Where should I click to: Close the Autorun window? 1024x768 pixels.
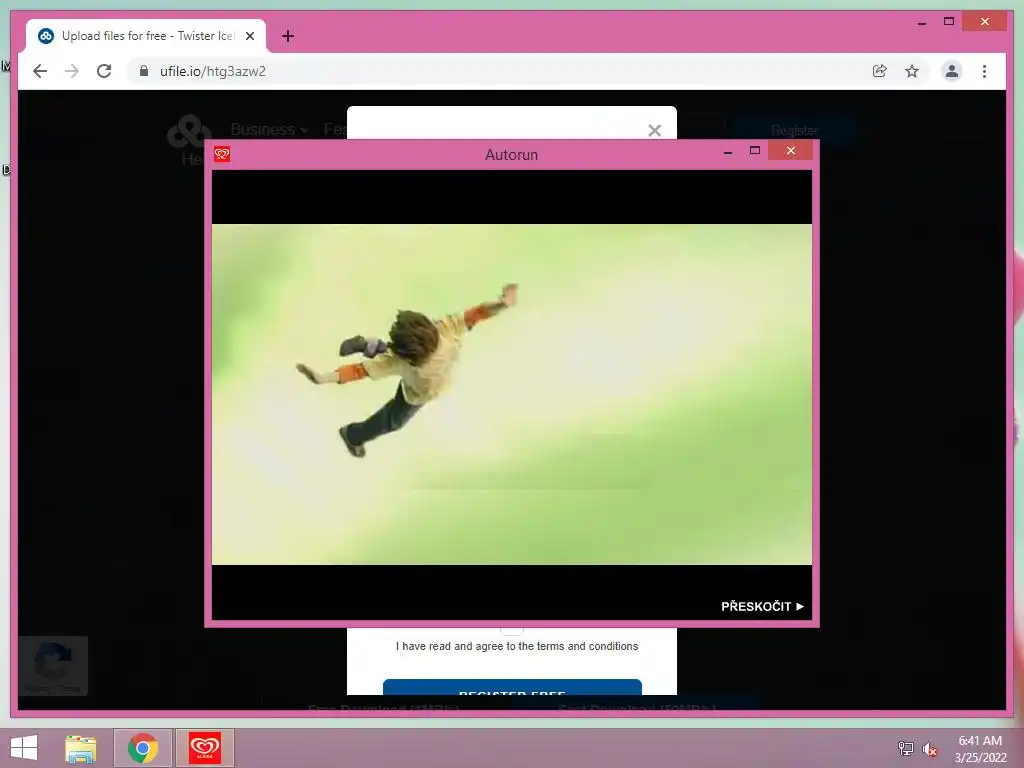click(x=791, y=151)
